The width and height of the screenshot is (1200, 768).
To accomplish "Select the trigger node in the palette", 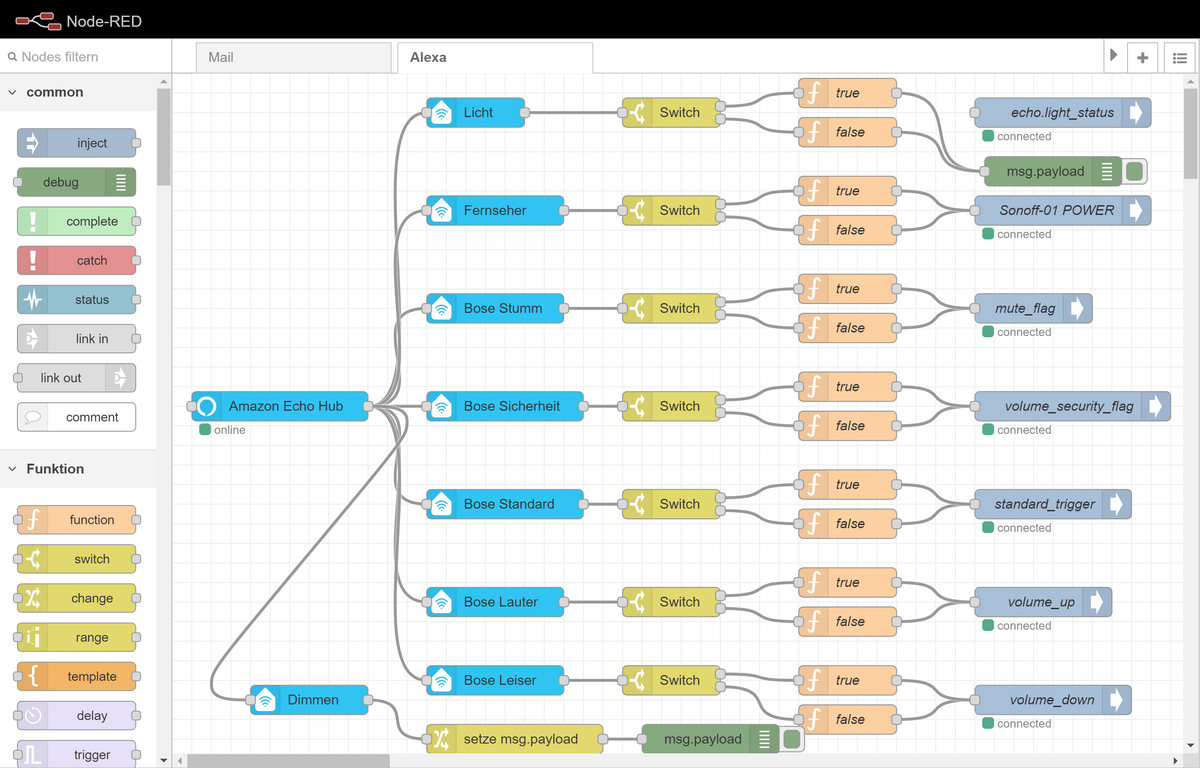I will coord(77,755).
